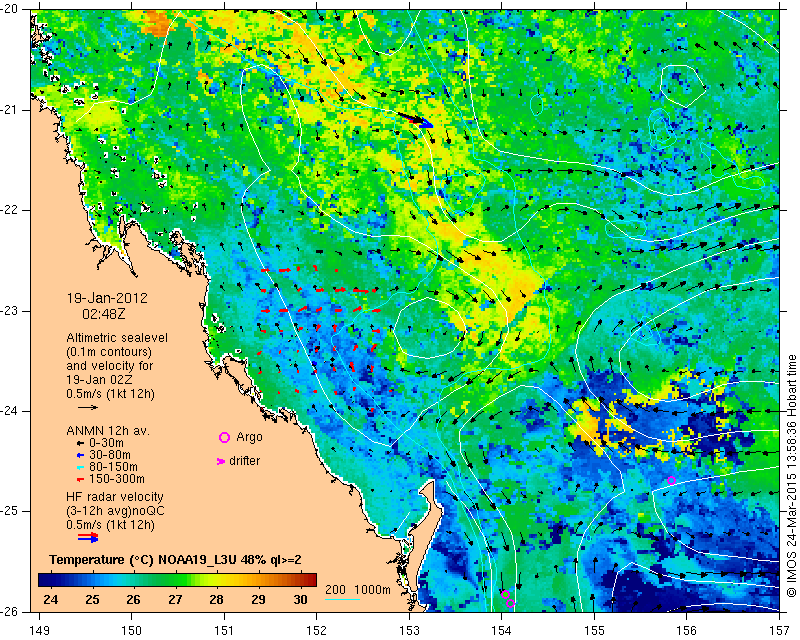The image size is (800, 640).
Task: Click the time text 02:48Z
Action: point(104,314)
